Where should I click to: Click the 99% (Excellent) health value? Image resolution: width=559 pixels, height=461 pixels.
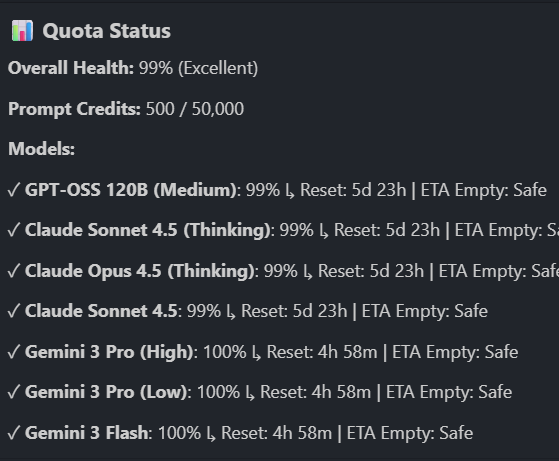198,68
